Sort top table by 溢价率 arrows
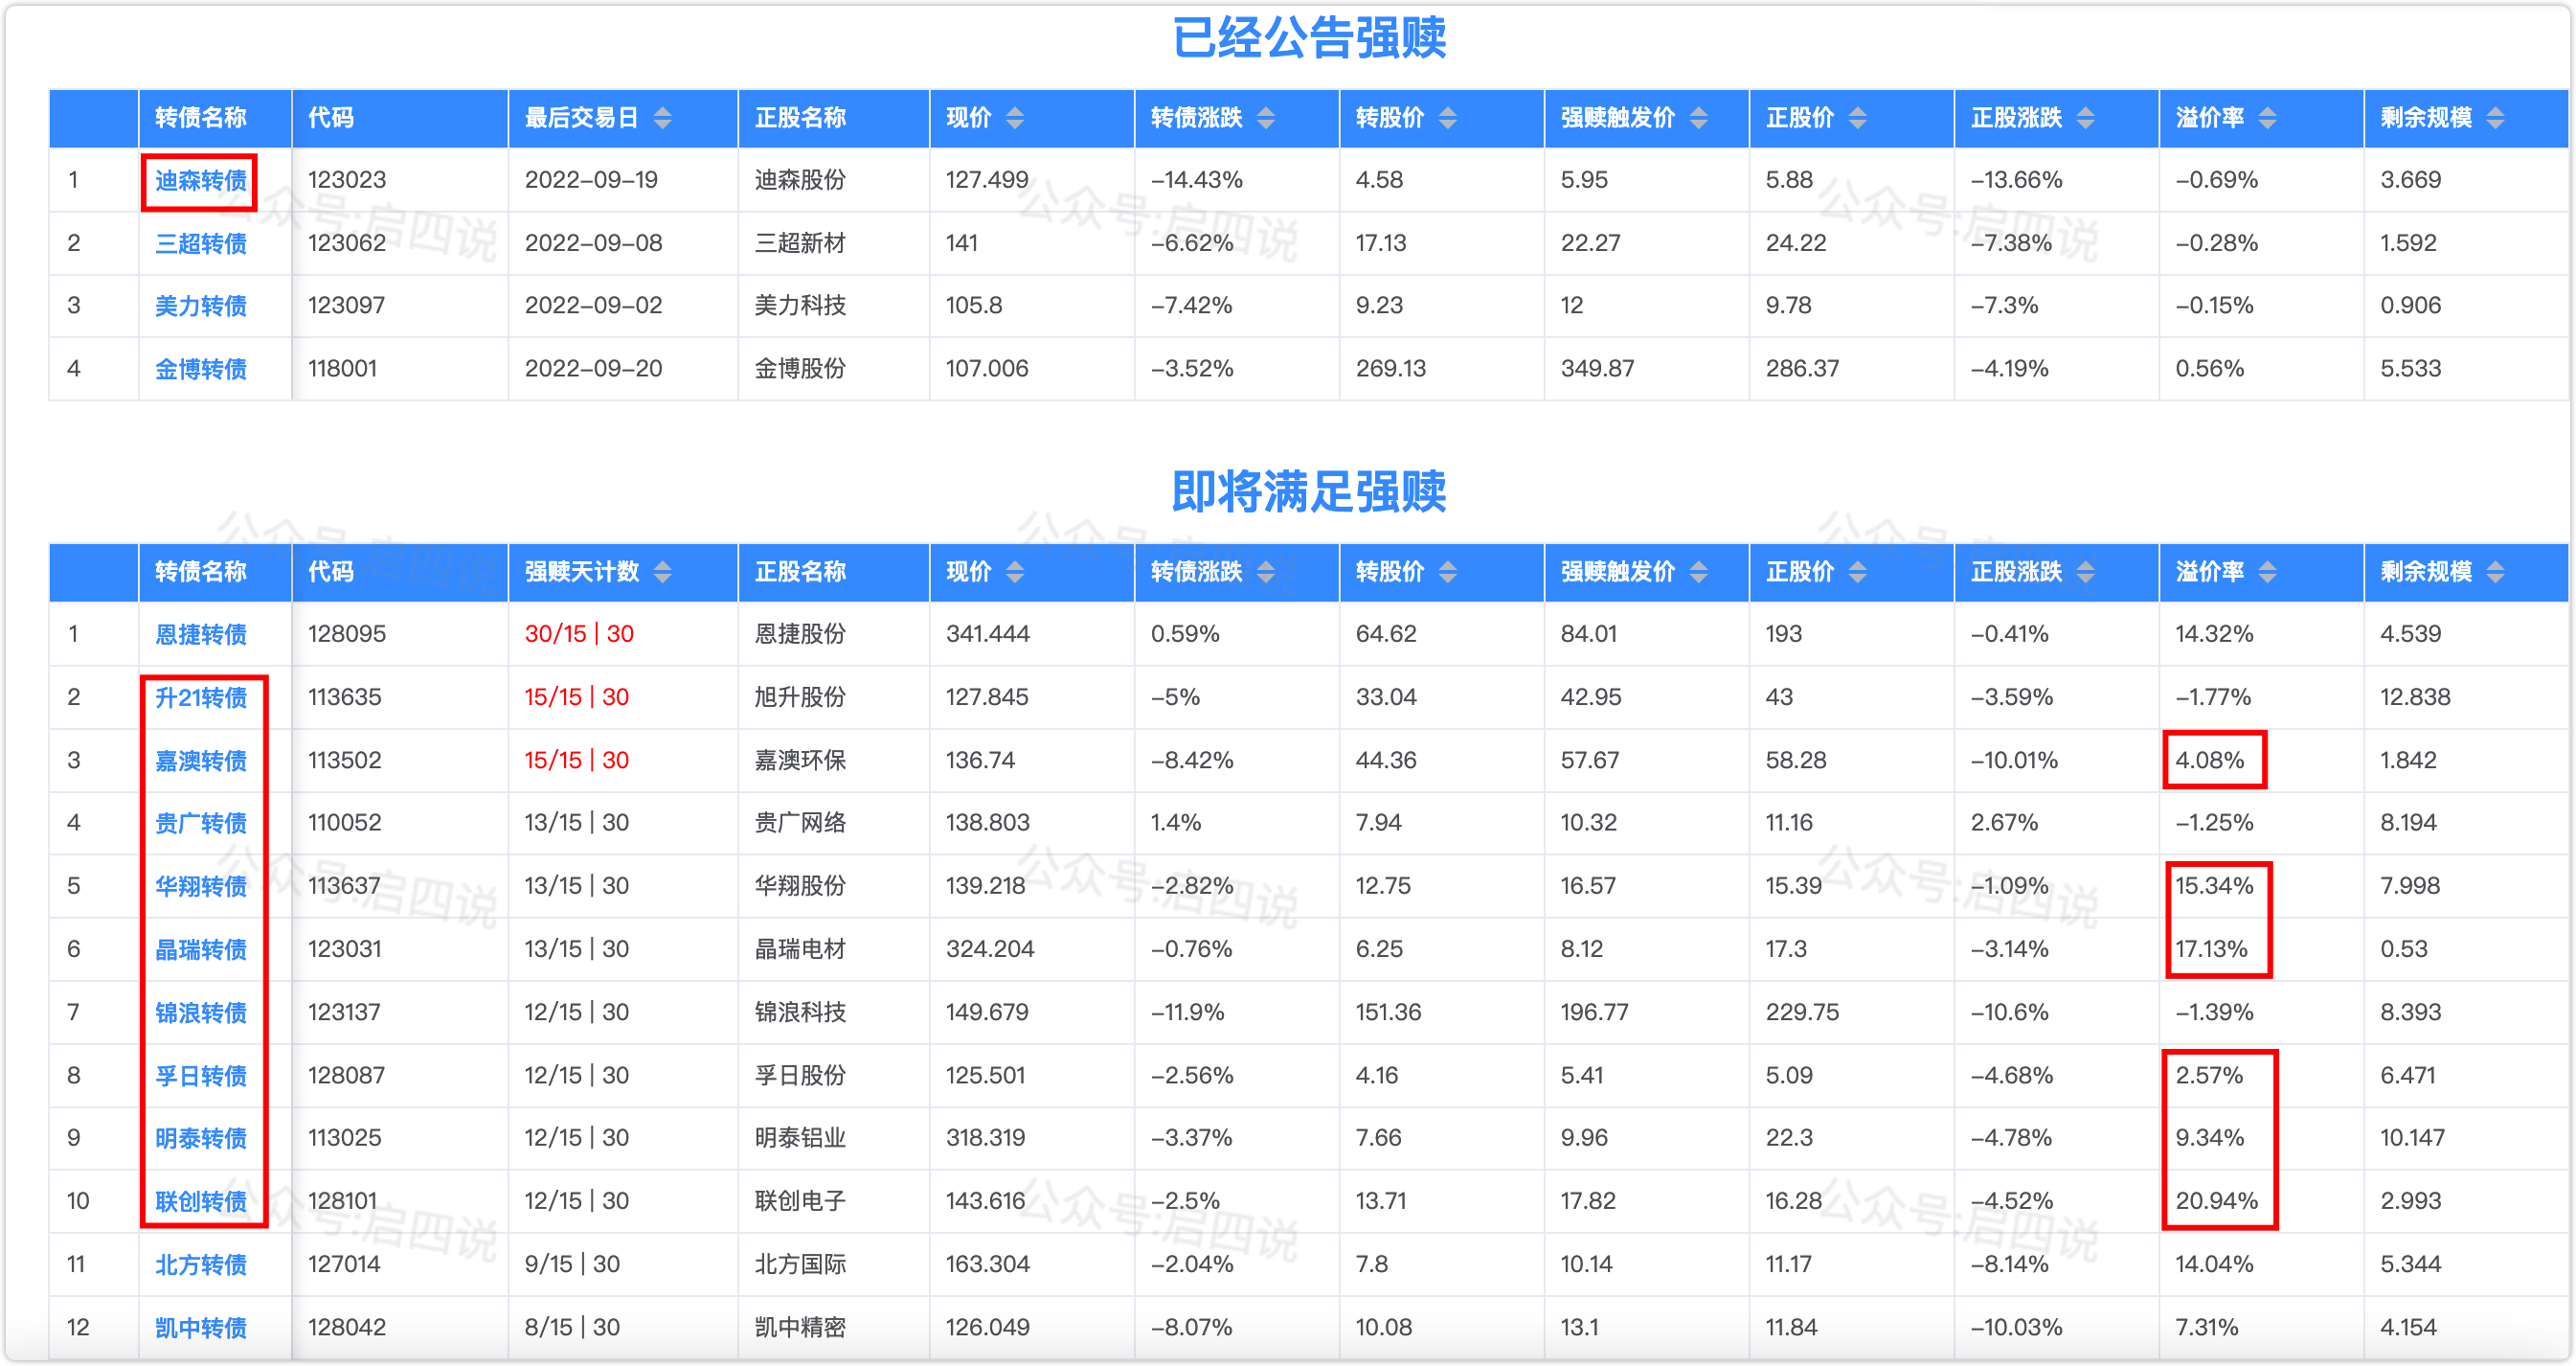Screen dimensions: 2576x1366 pos(2268,118)
